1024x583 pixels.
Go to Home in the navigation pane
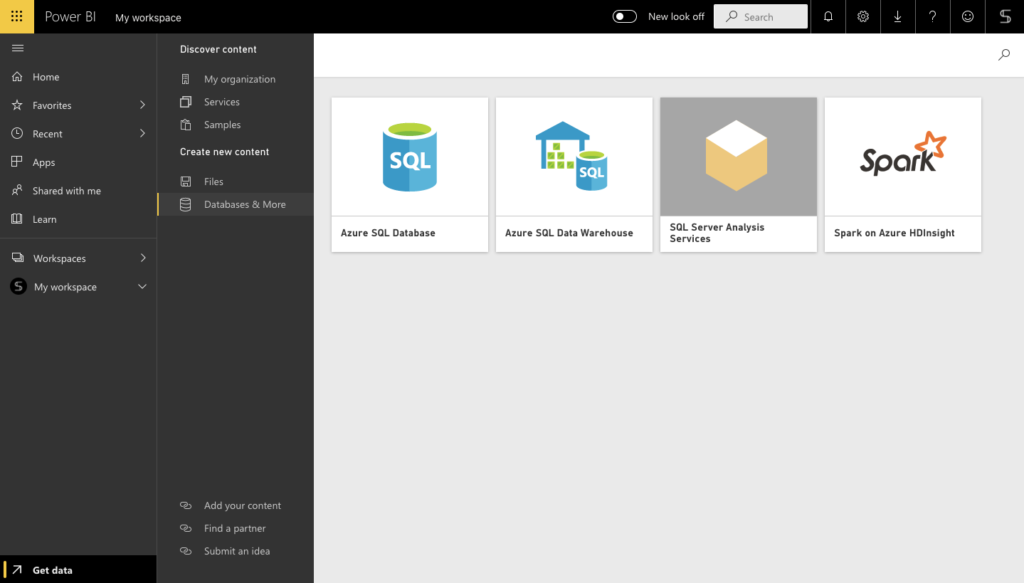(78, 77)
